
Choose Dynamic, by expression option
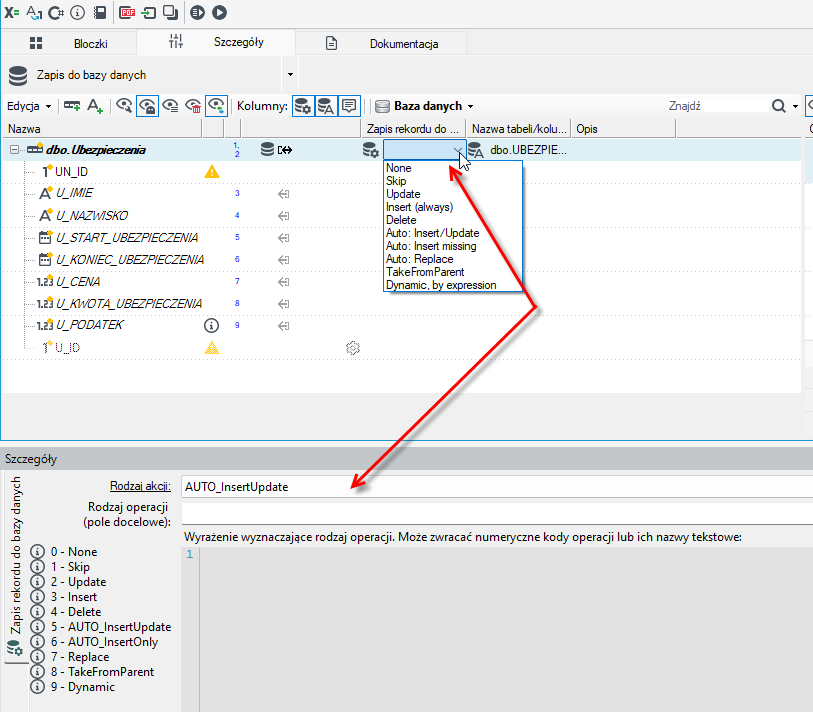tap(441, 285)
